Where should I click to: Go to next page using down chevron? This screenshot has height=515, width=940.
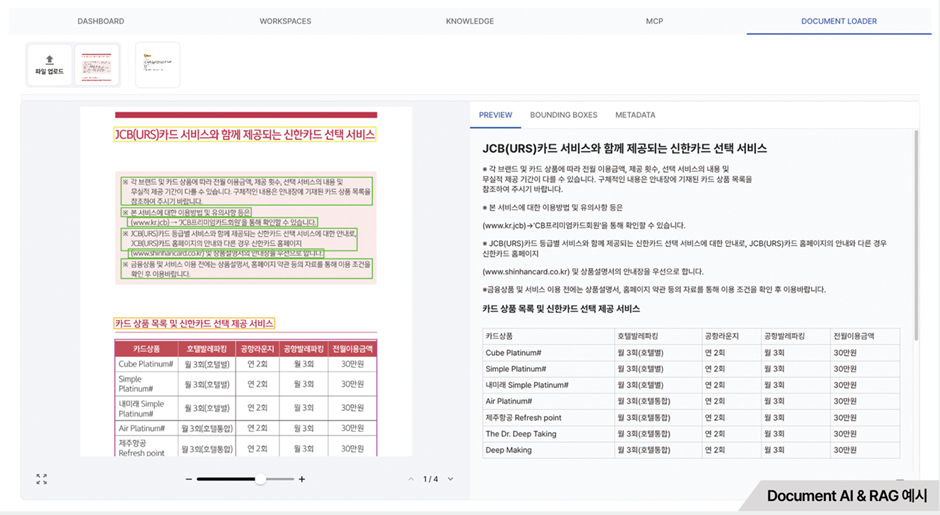click(x=450, y=479)
